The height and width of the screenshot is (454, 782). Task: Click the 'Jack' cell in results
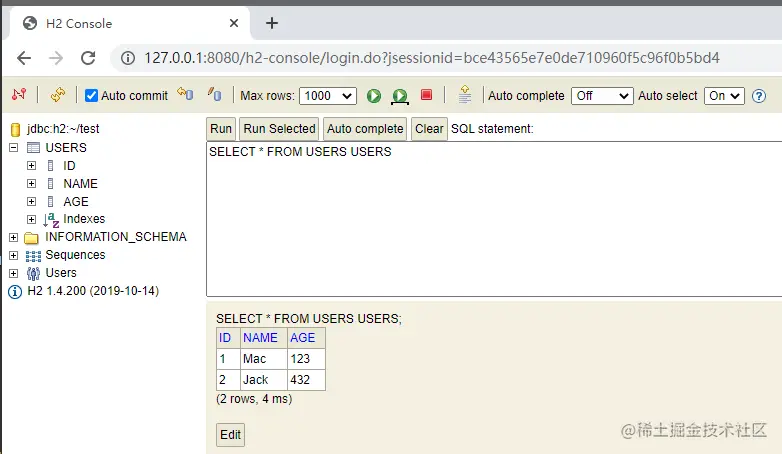263,380
